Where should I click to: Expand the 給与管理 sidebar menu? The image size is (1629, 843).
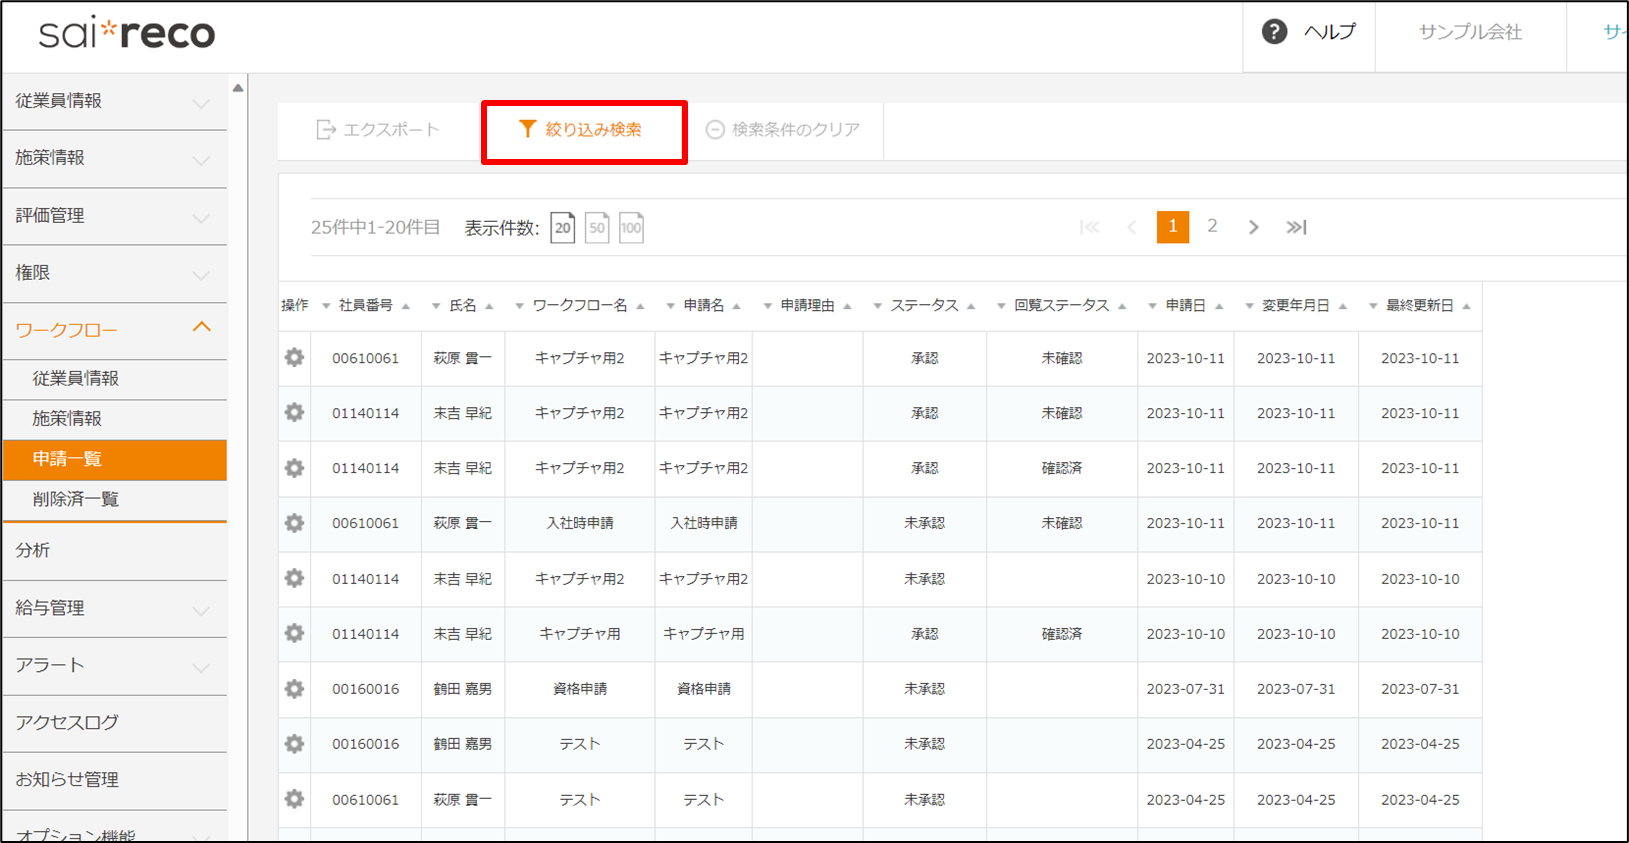tap(114, 608)
